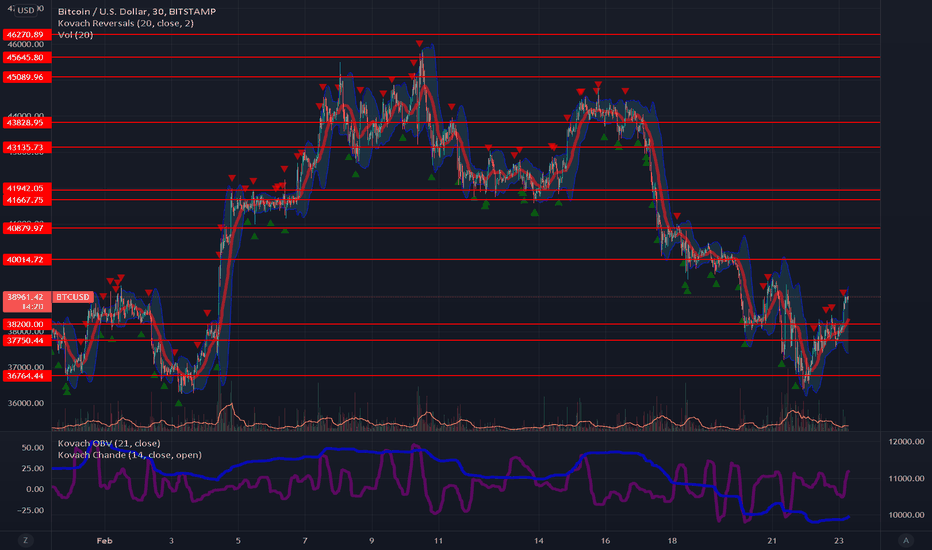Select the Kovach OBV indicator legend

point(109,444)
